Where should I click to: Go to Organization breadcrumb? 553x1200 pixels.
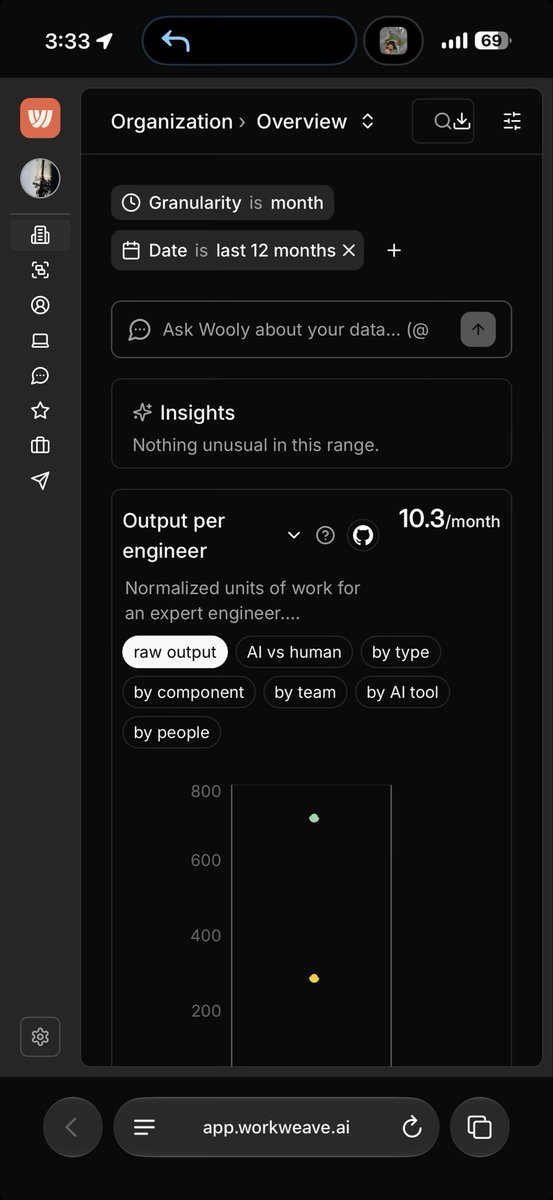pos(171,121)
